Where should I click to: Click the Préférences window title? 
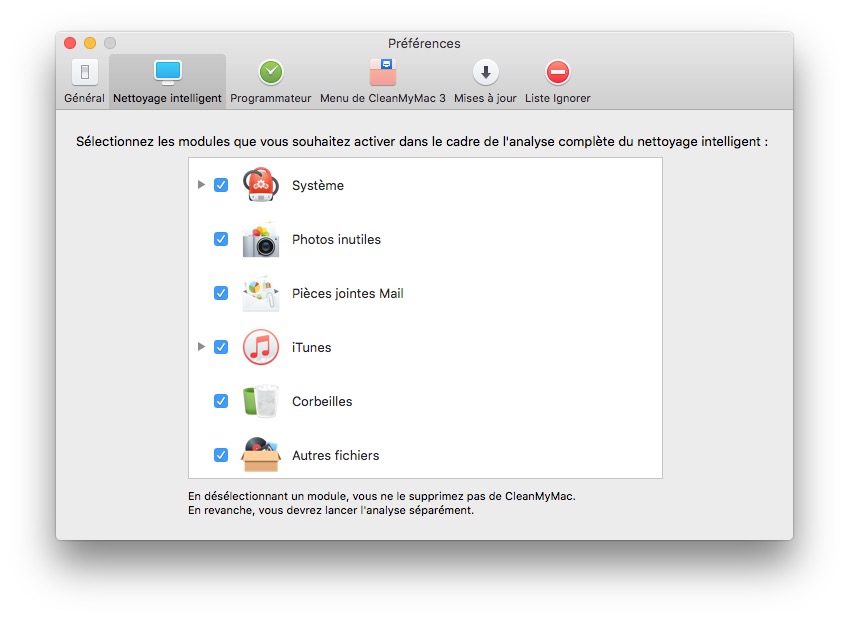tap(424, 43)
